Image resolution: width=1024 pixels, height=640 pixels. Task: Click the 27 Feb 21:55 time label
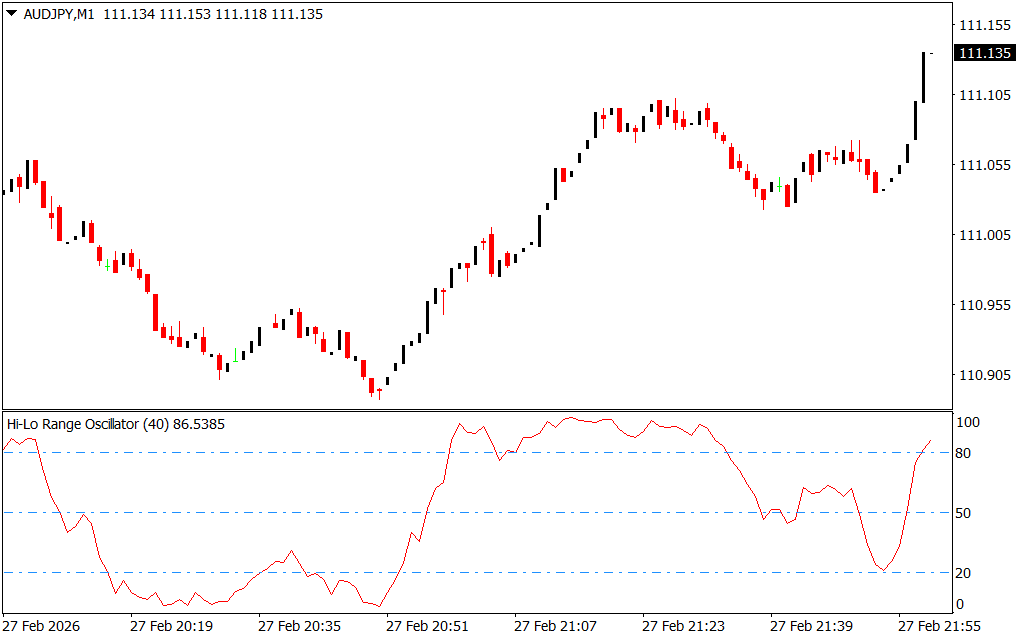939,626
